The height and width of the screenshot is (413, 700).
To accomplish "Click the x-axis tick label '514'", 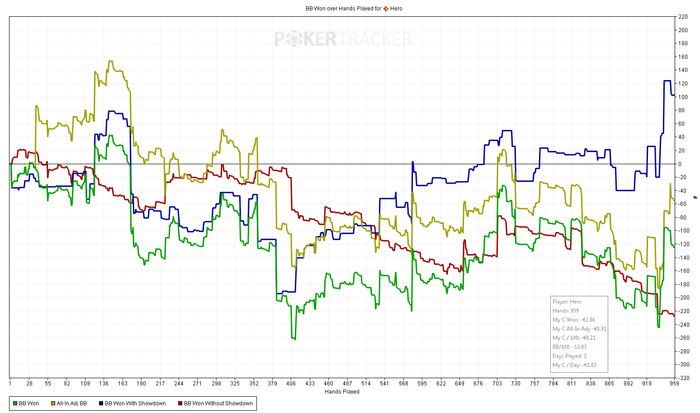I will [x=366, y=384].
